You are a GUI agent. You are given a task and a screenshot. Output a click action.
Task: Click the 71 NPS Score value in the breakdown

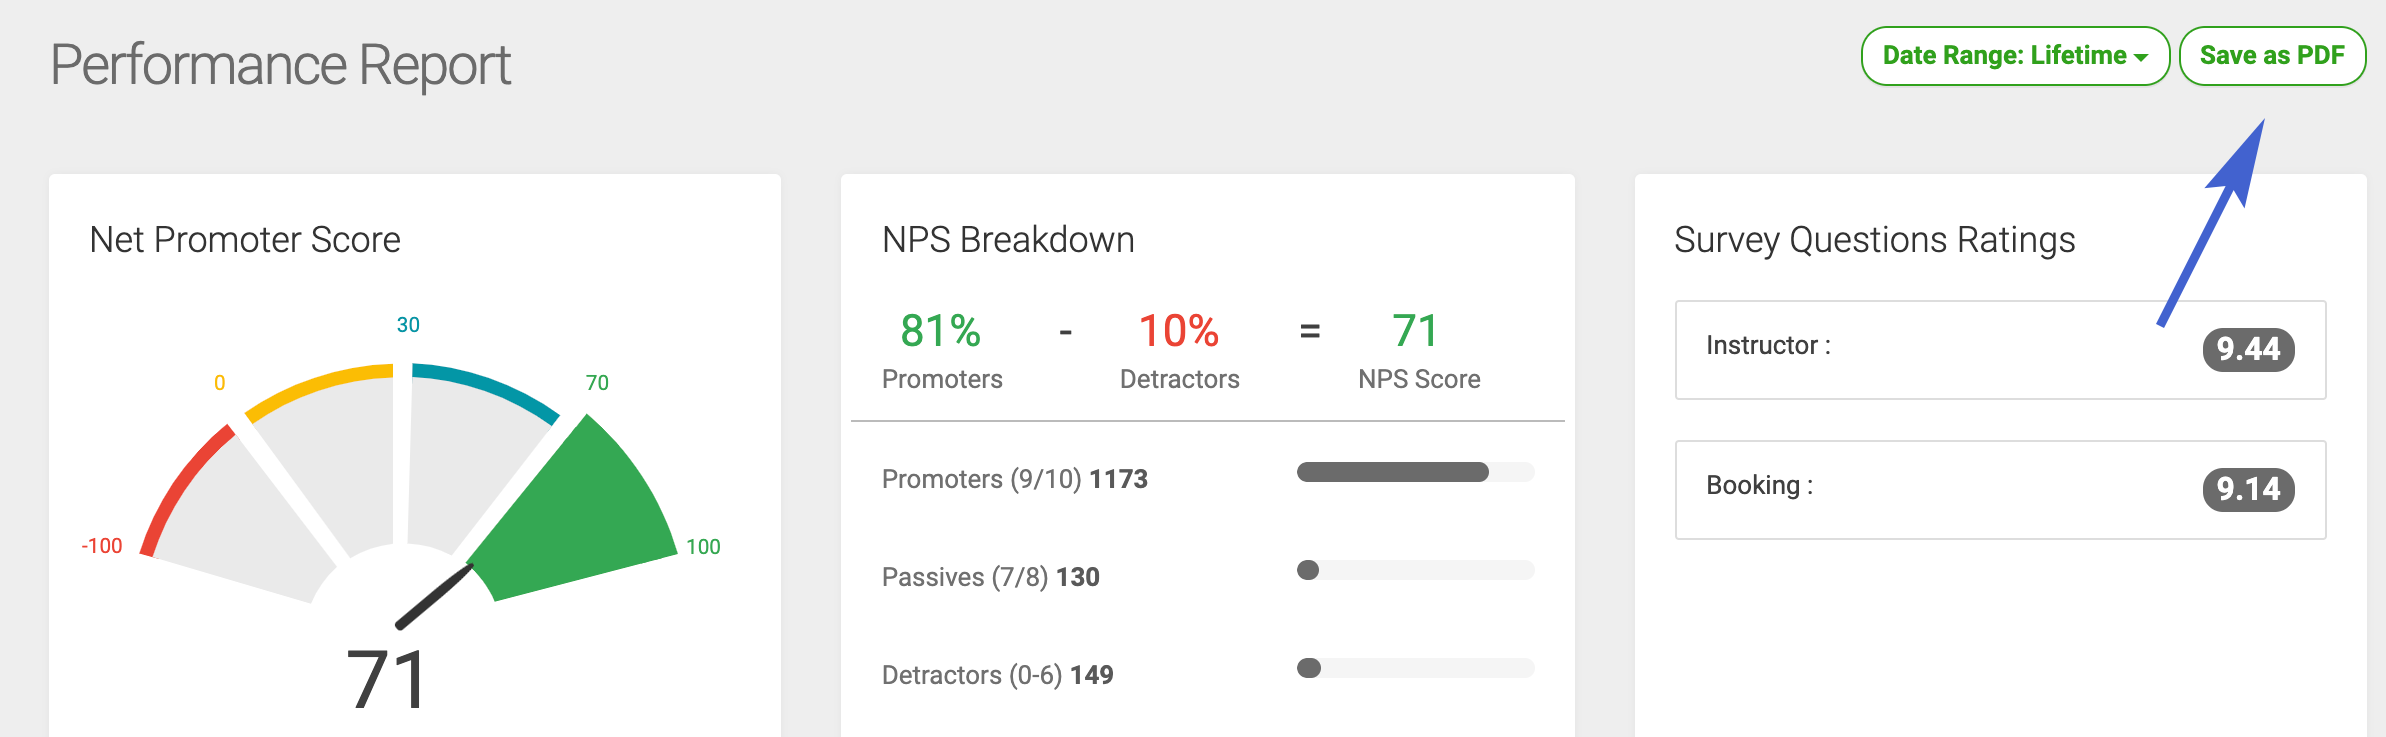click(1416, 331)
